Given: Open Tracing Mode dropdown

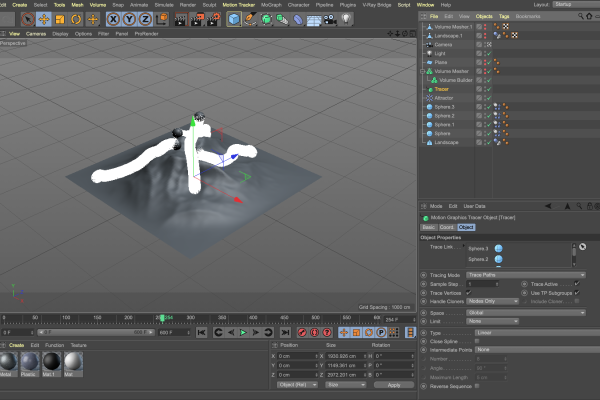Looking at the screenshot, I should [x=526, y=275].
